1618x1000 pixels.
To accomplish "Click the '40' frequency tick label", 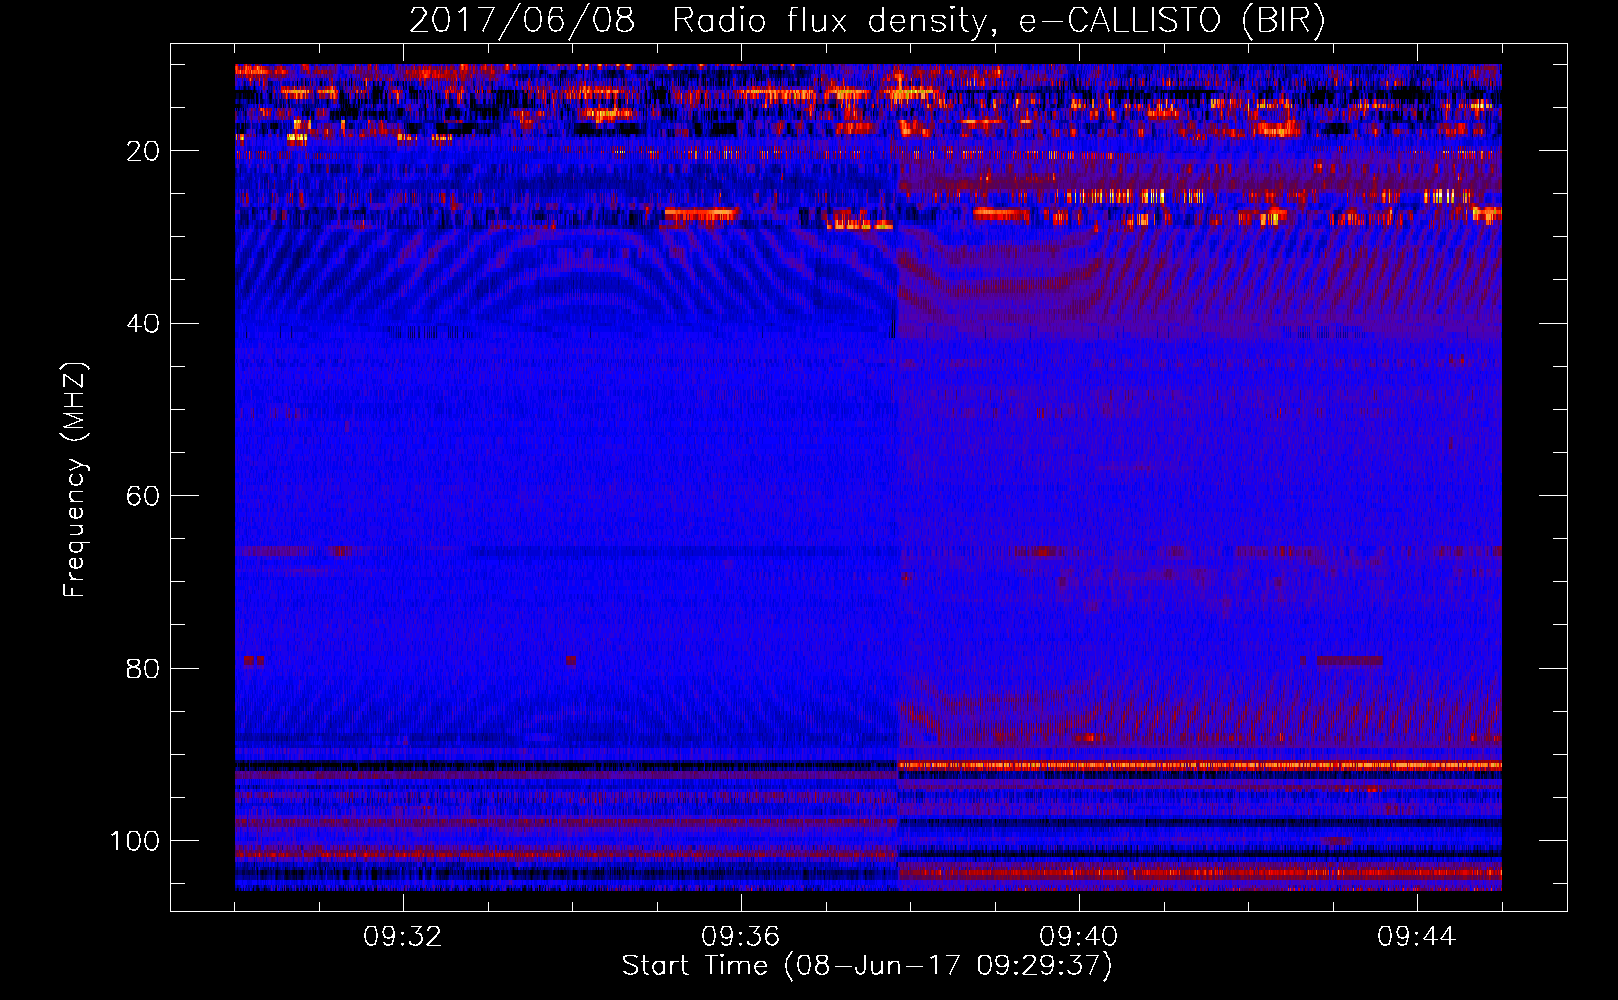I will click(x=143, y=324).
